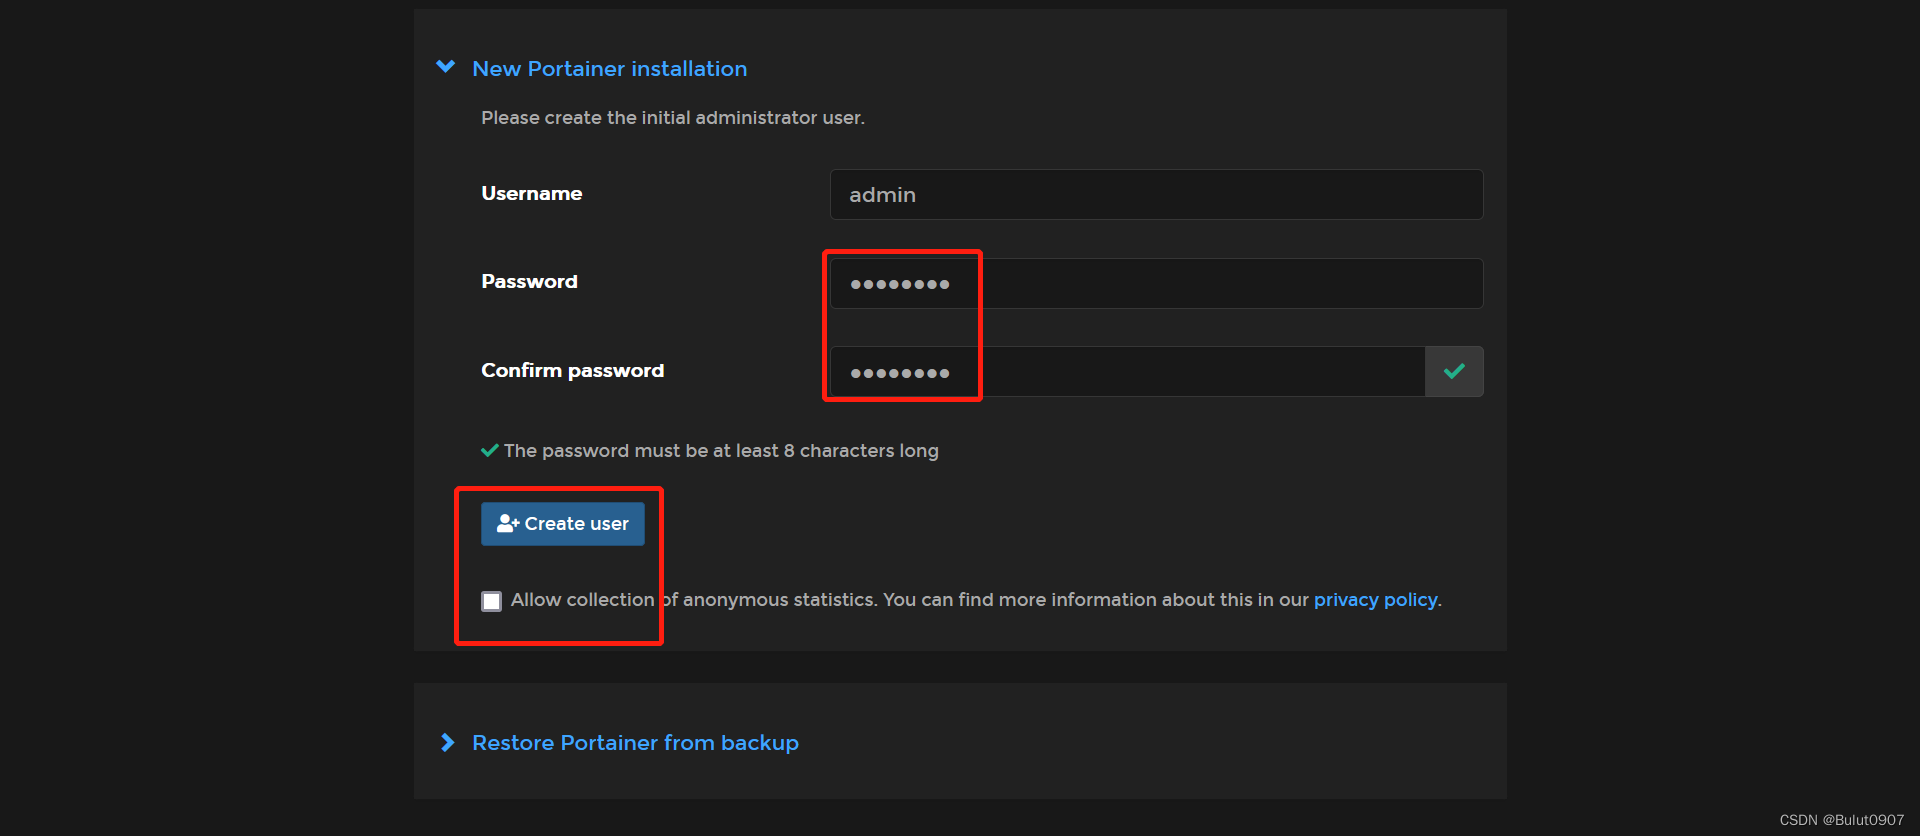This screenshot has height=836, width=1920.
Task: Click into the Password input field
Action: [x=1156, y=284]
